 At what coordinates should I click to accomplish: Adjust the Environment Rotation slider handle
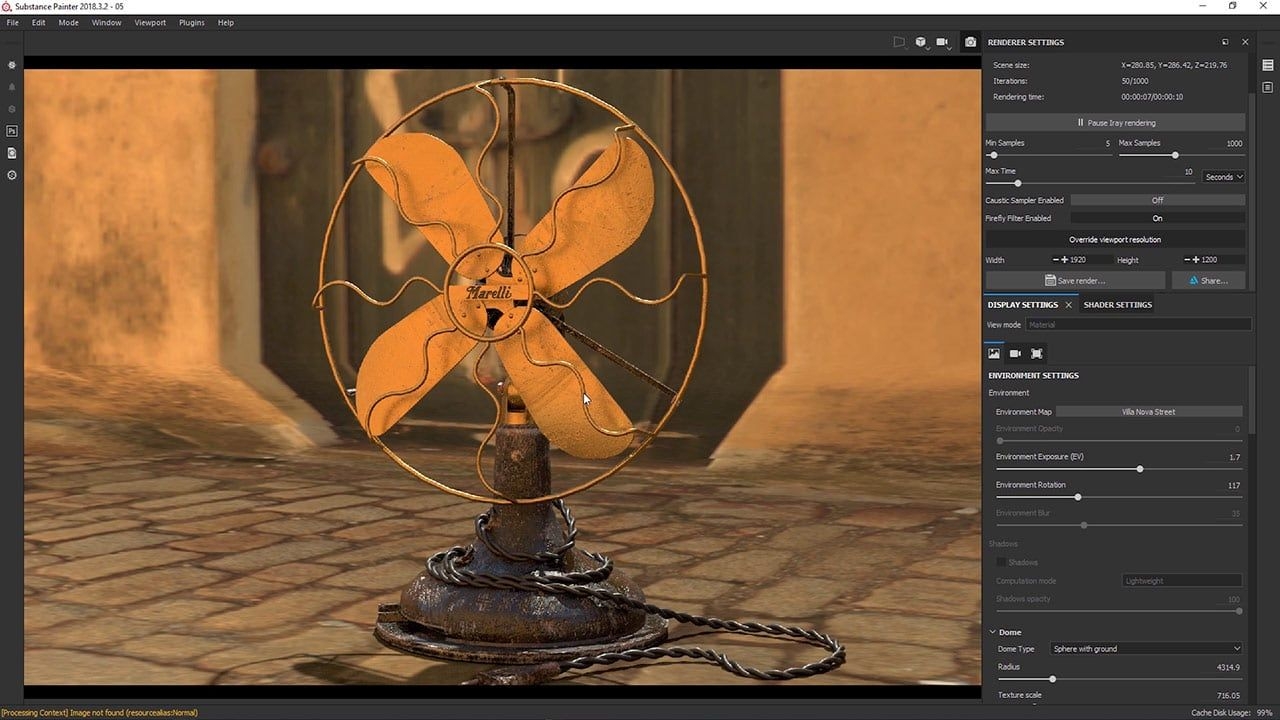1078,497
